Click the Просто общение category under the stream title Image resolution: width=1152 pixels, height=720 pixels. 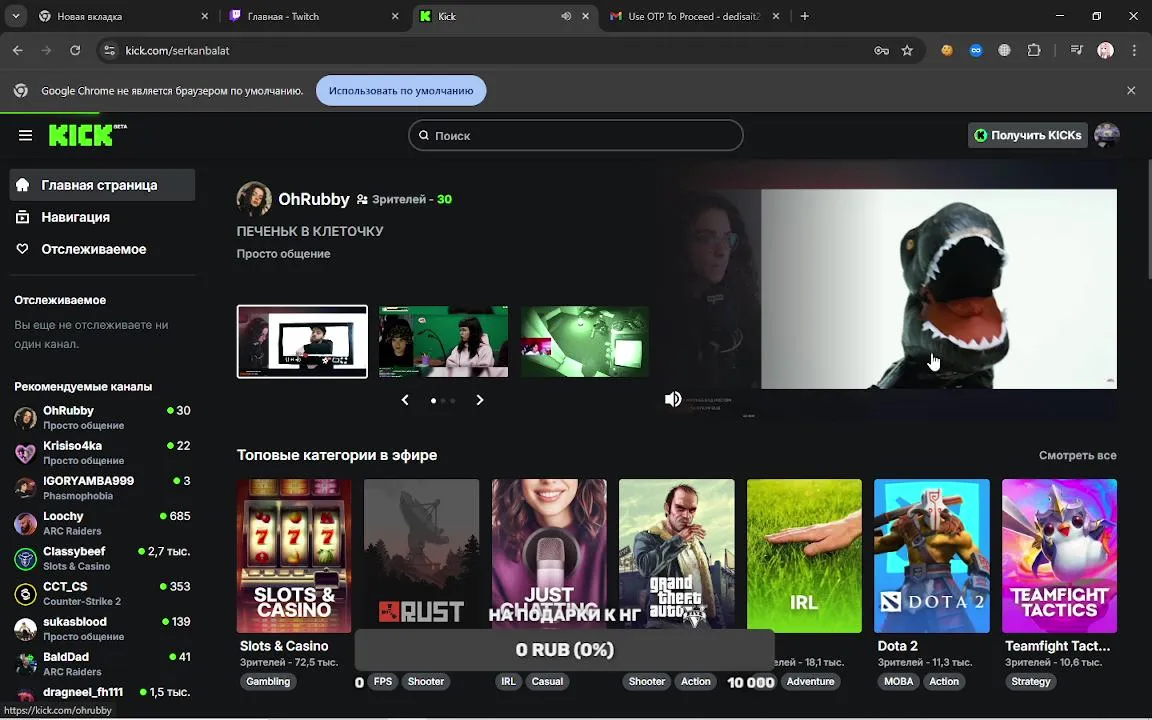point(284,253)
